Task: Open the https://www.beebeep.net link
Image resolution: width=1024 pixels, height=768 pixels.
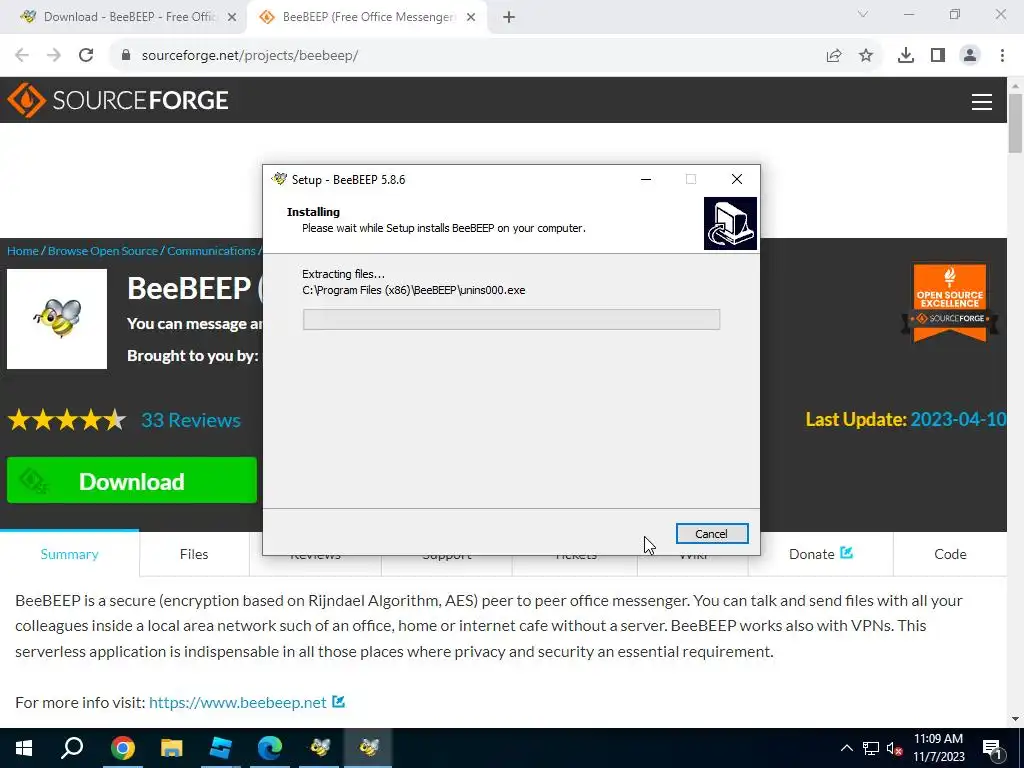Action: [x=238, y=702]
